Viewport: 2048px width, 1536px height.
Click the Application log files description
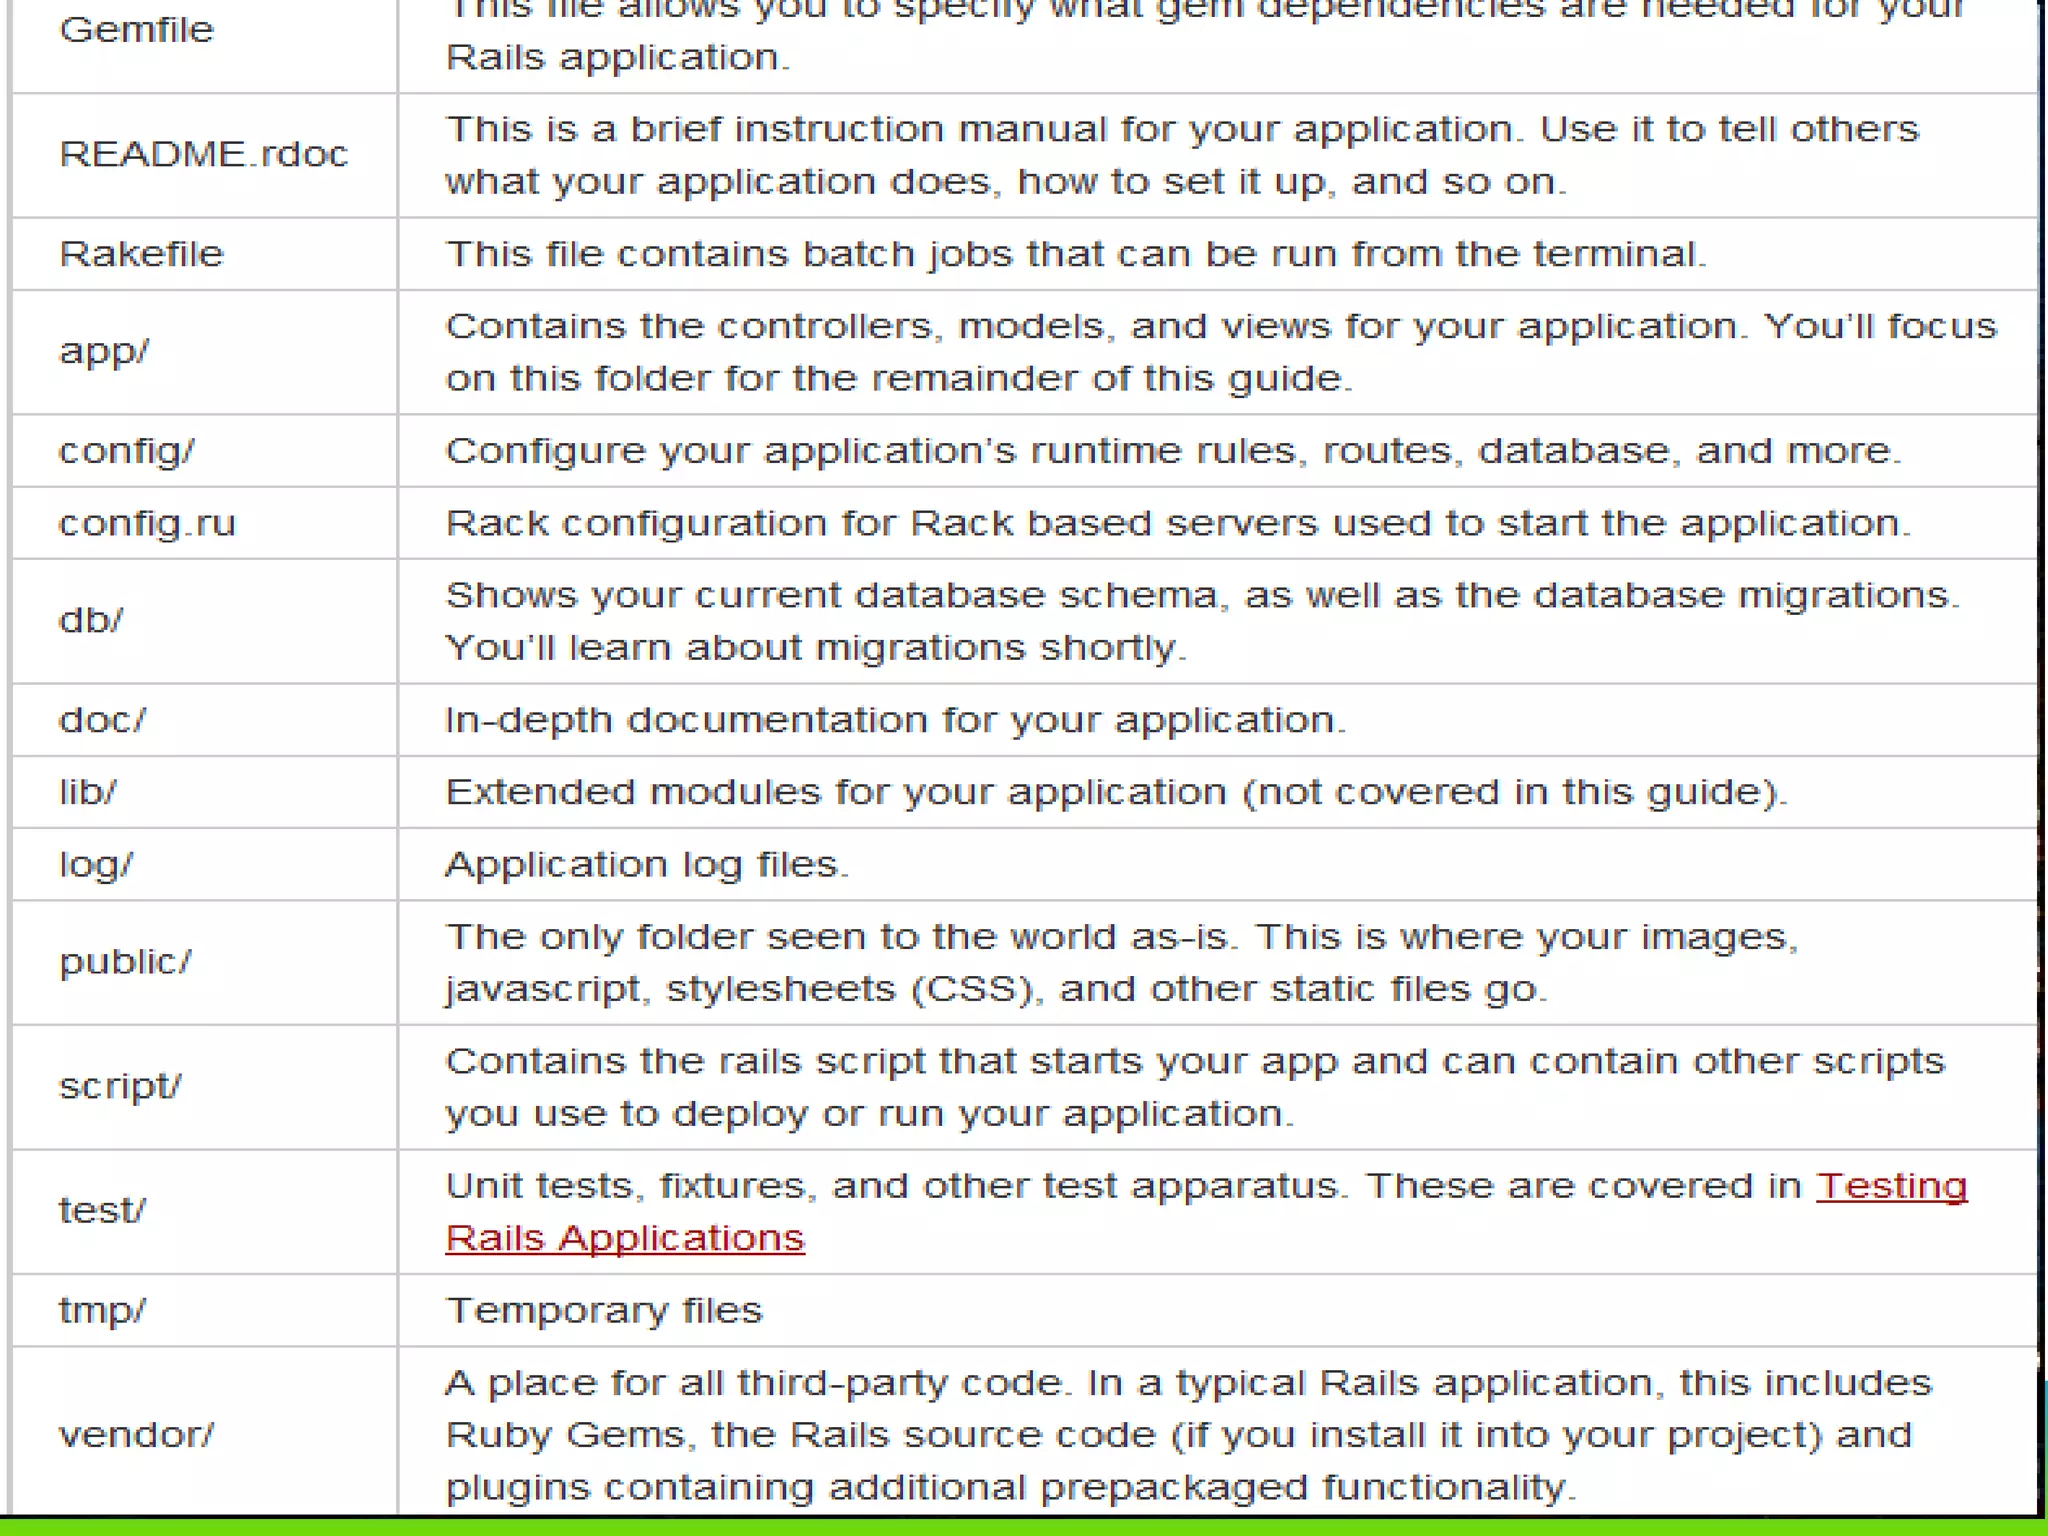coord(646,864)
